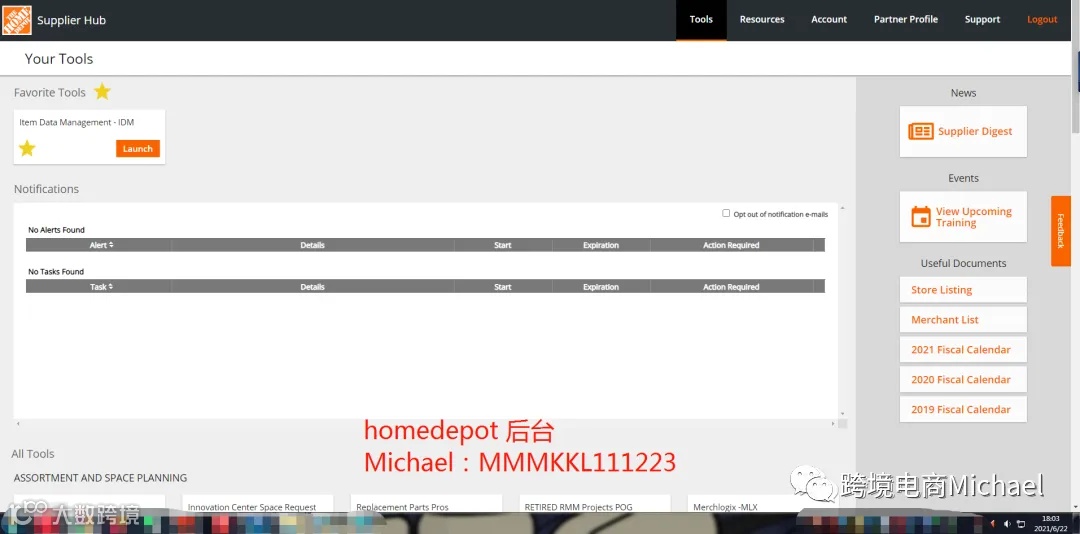Open the Innovation Center Space Request tool
Screen dimensions: 1080x534
(258, 505)
